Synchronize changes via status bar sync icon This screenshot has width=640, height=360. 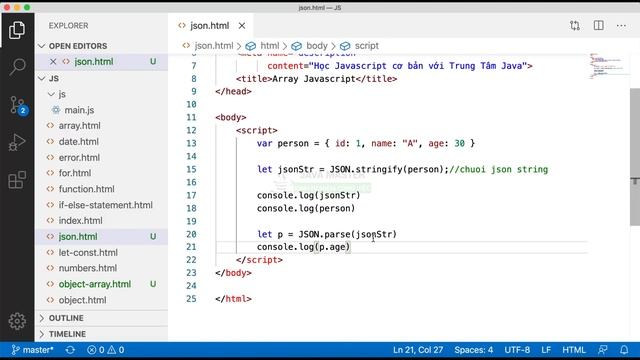click(x=70, y=350)
